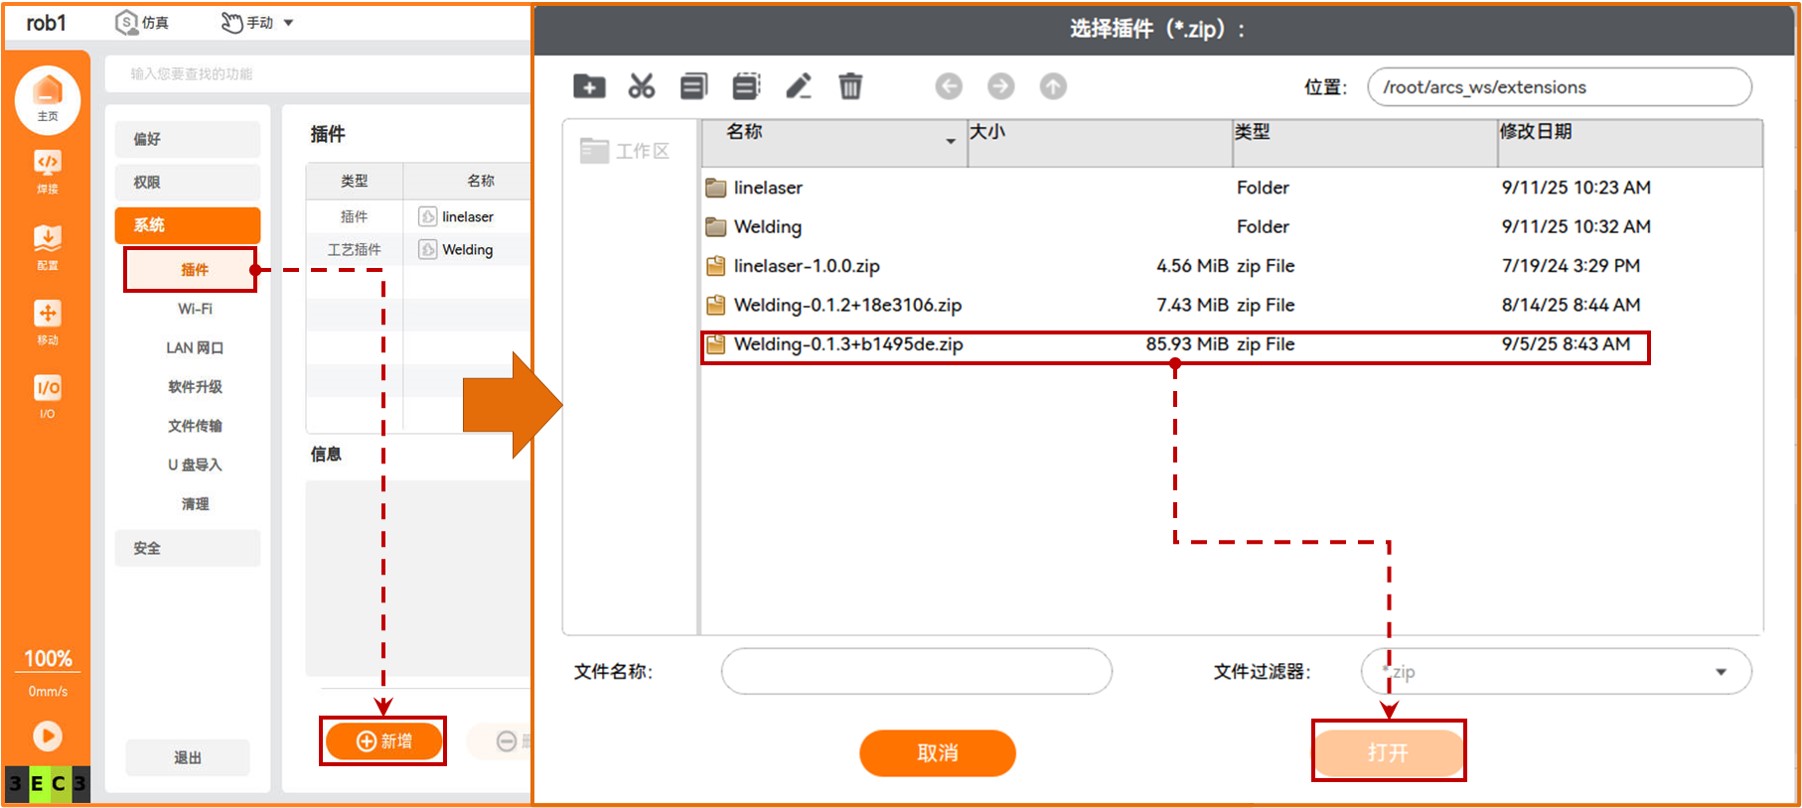Click the pencil rename icon

coord(798,87)
